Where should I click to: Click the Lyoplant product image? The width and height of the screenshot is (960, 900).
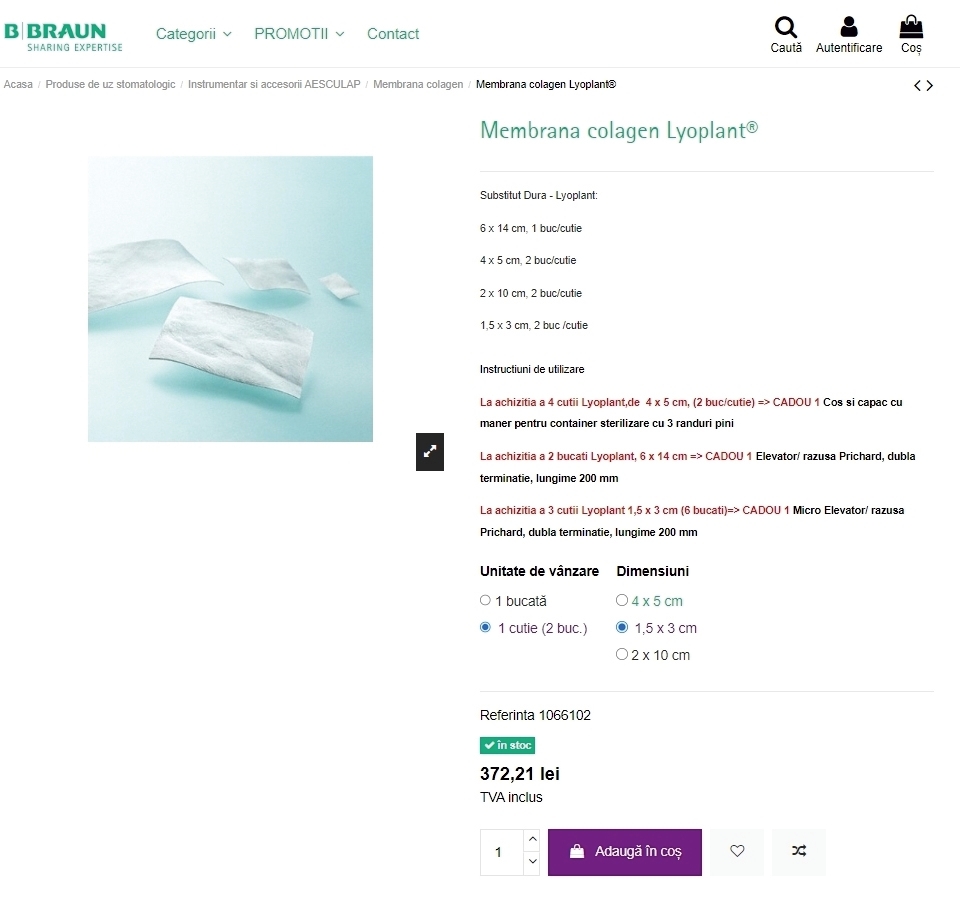click(x=230, y=299)
